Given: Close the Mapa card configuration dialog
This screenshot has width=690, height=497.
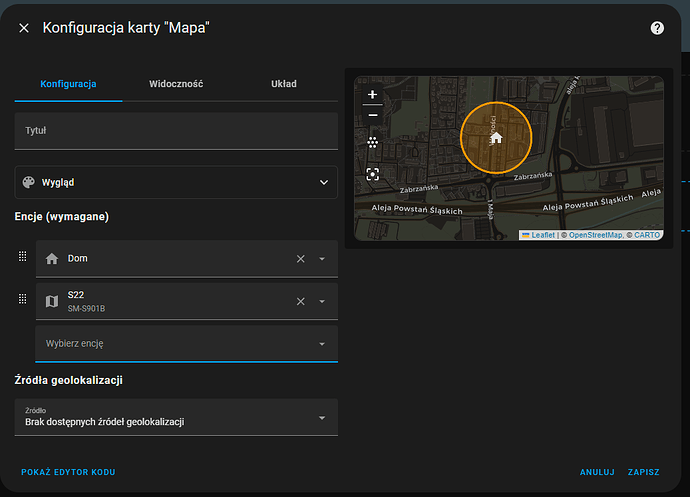Looking at the screenshot, I should pos(24,28).
